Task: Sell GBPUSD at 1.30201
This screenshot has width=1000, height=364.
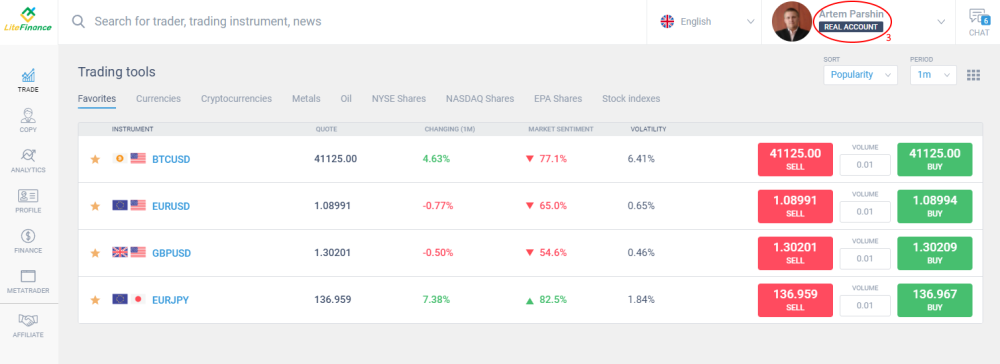Action: click(x=795, y=253)
